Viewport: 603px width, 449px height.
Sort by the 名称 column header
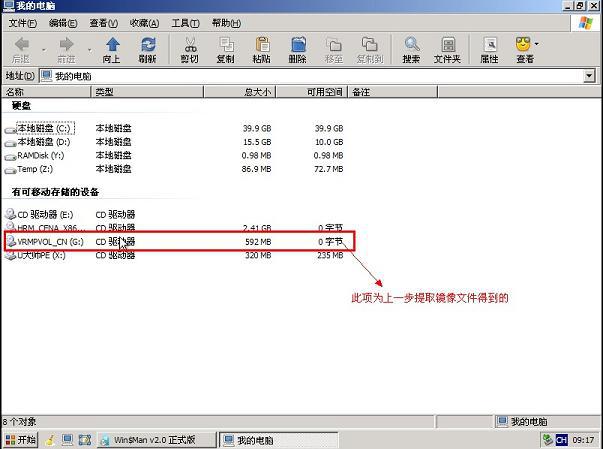coord(46,92)
